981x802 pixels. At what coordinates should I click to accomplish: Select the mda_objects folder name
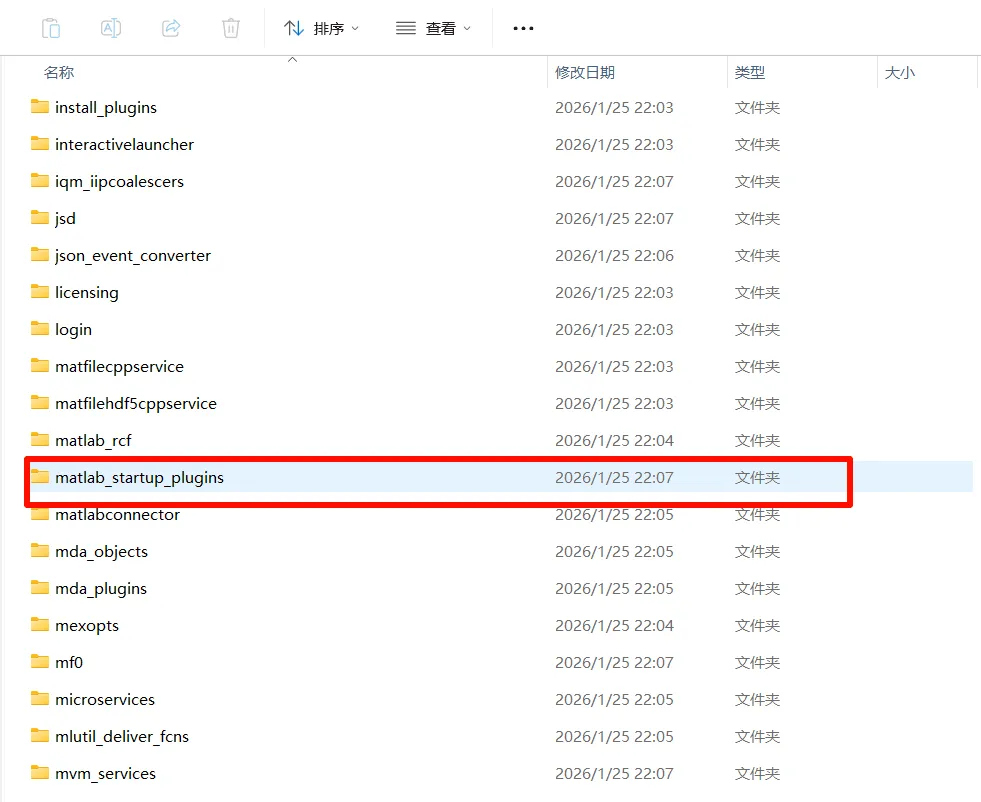[101, 552]
